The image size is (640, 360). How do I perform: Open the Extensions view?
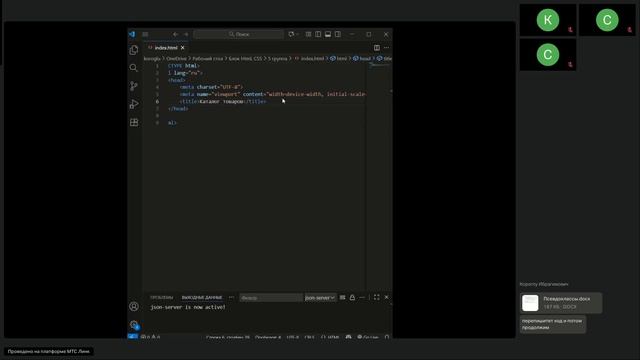pyautogui.click(x=134, y=122)
